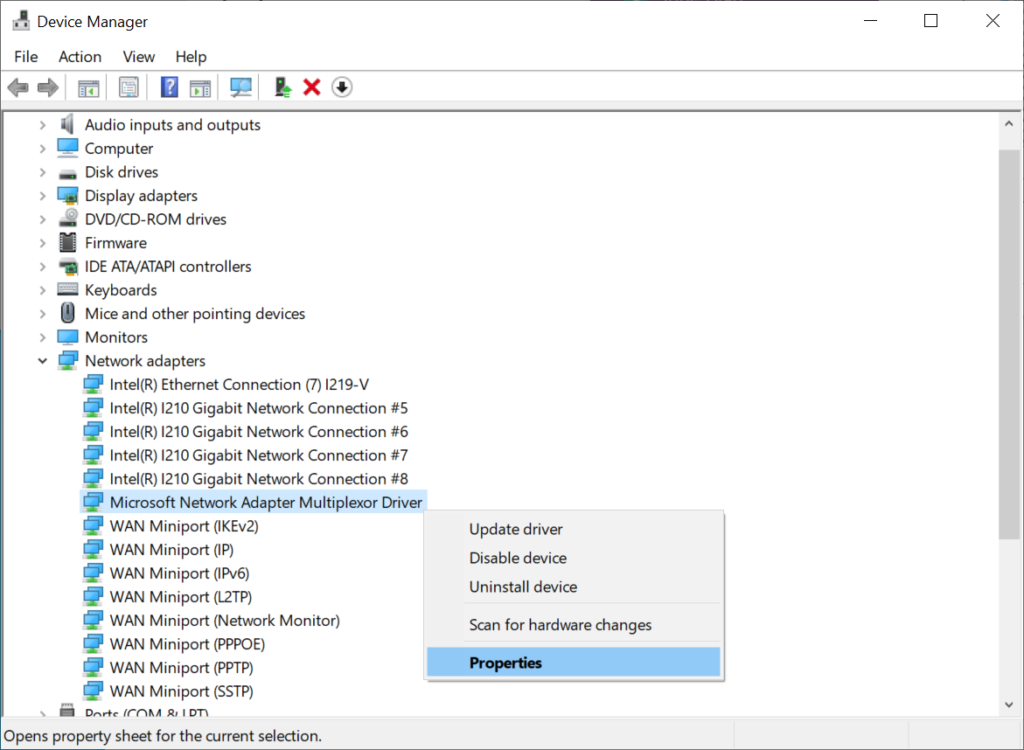Screen dimensions: 1024x750
Task: Click the blue Help question mark icon
Action: tap(169, 88)
